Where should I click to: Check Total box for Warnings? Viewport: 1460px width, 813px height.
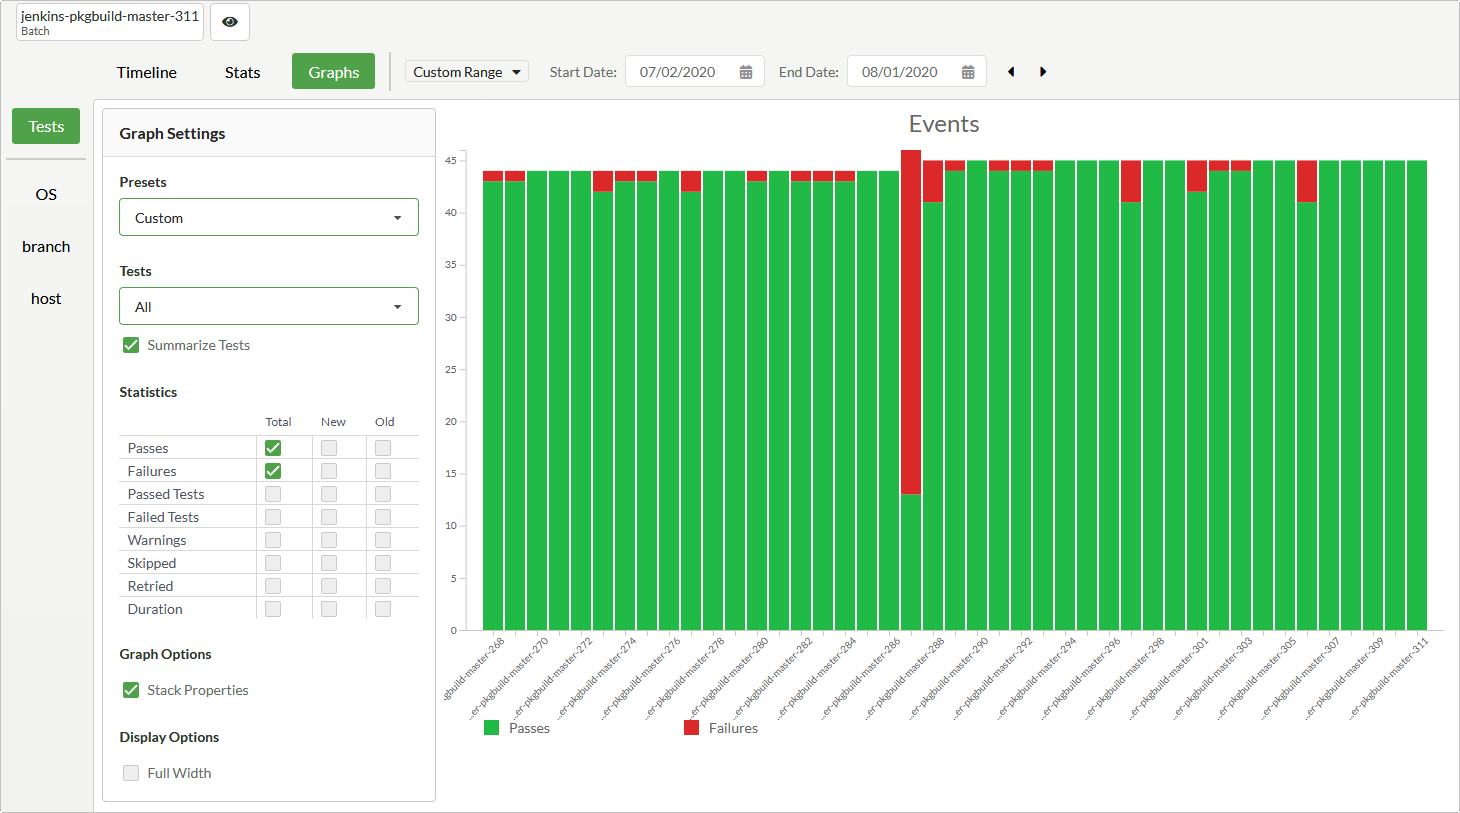[x=273, y=540]
